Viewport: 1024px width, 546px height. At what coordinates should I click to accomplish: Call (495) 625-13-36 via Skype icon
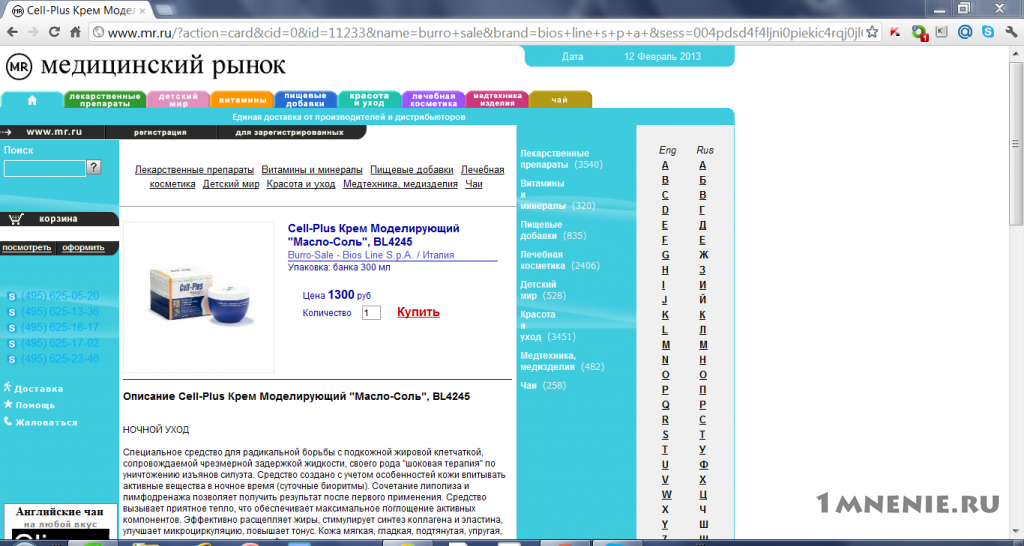point(11,312)
